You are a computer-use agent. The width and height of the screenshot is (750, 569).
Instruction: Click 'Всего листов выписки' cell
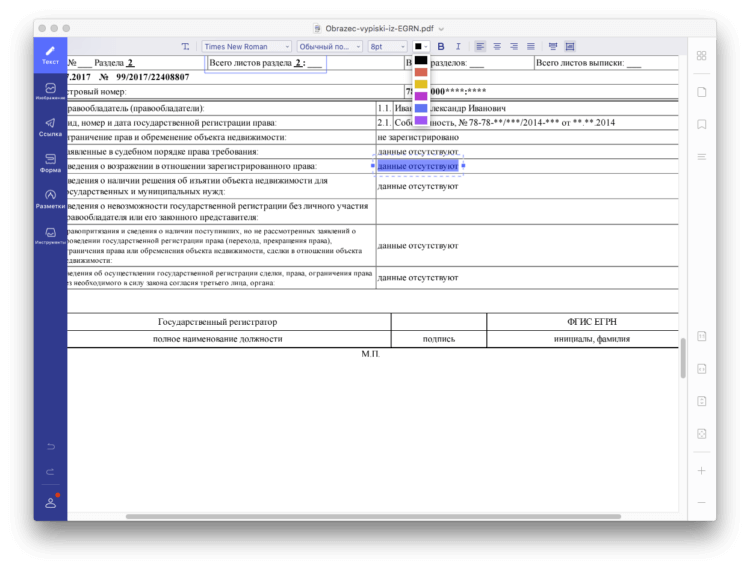(x=606, y=63)
